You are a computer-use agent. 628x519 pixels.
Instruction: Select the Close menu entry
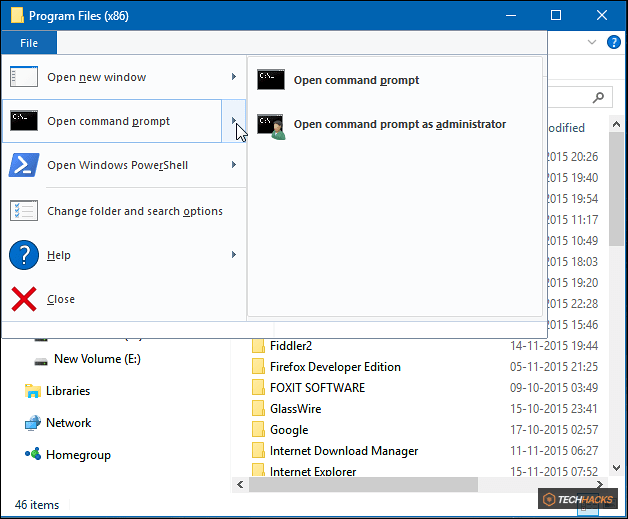[x=124, y=299]
